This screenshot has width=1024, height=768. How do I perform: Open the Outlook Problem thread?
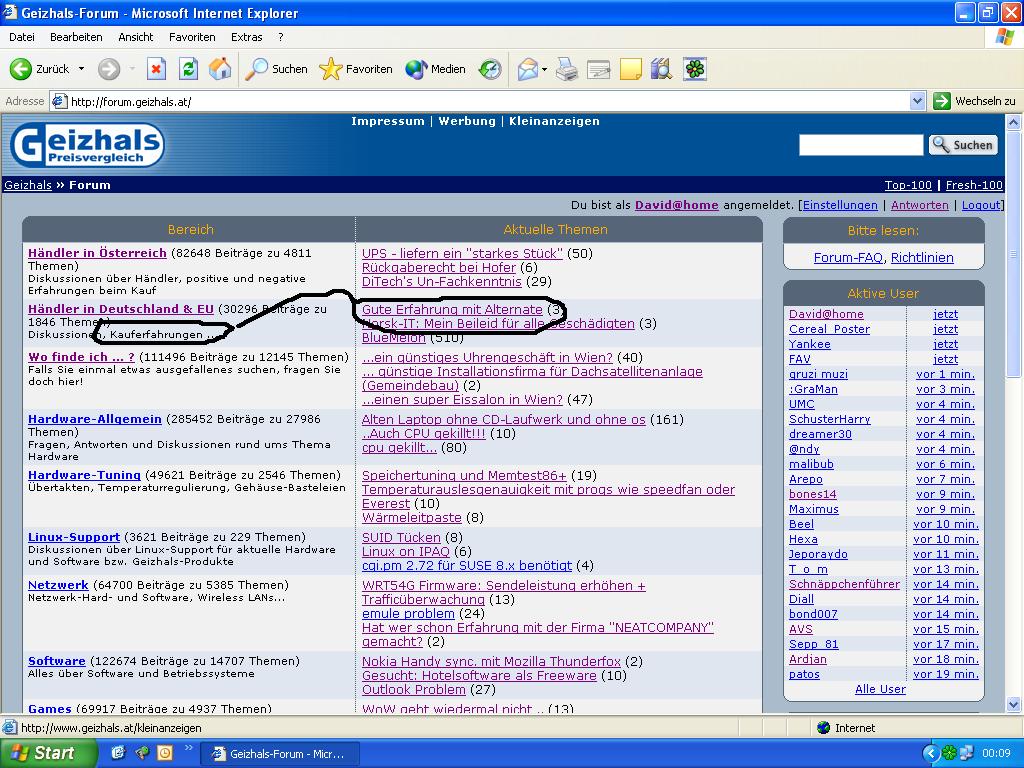[x=413, y=690]
